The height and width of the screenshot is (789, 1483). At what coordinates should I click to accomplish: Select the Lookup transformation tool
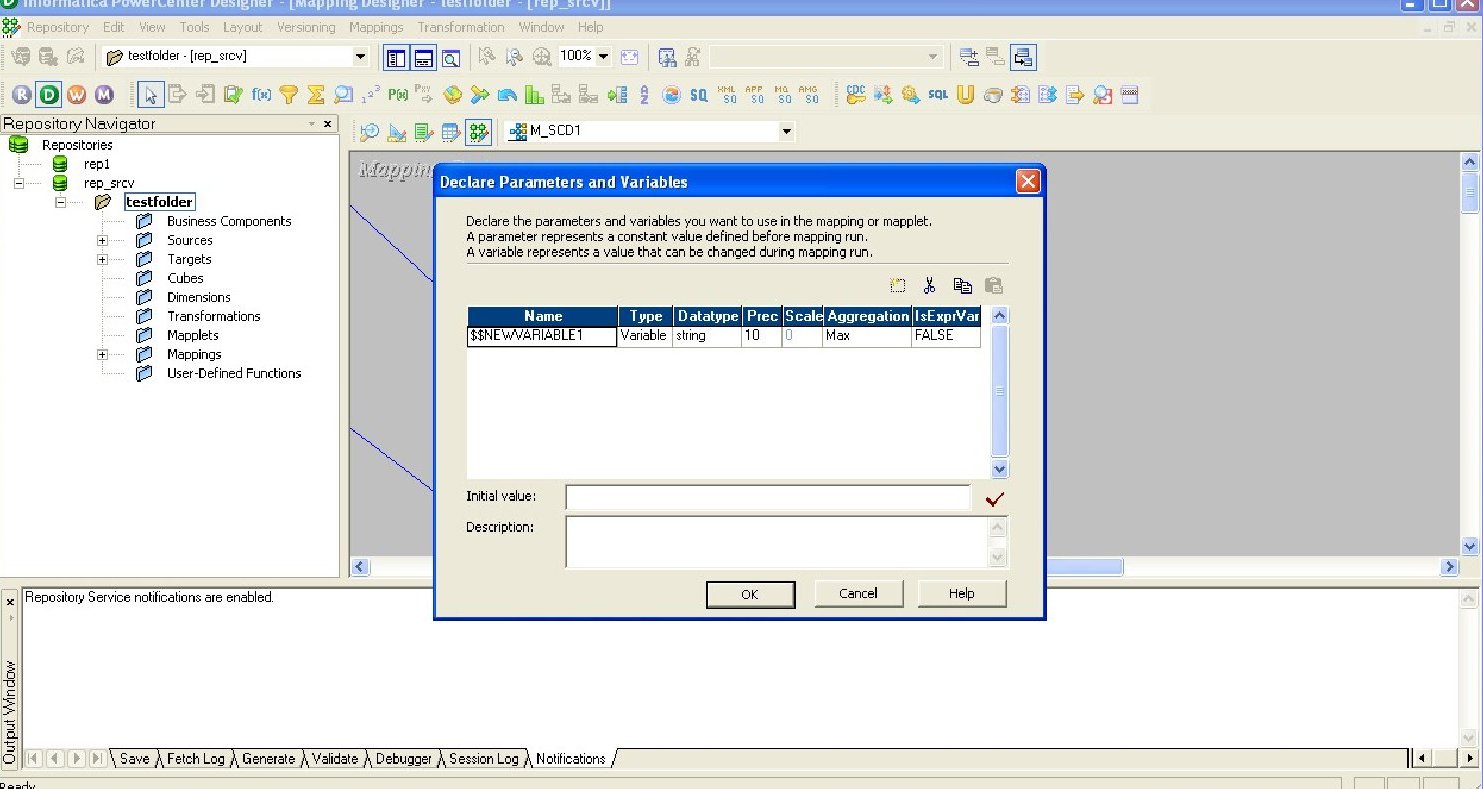pyautogui.click(x=342, y=93)
